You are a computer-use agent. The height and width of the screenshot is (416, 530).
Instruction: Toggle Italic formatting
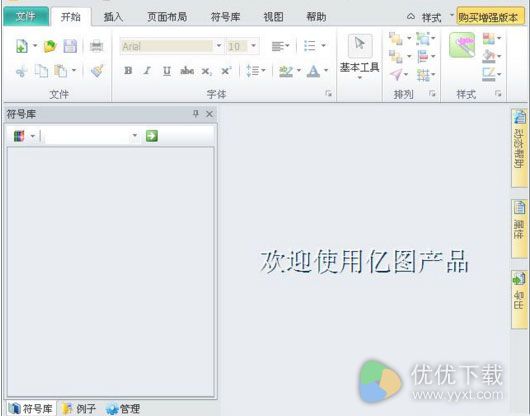(147, 71)
